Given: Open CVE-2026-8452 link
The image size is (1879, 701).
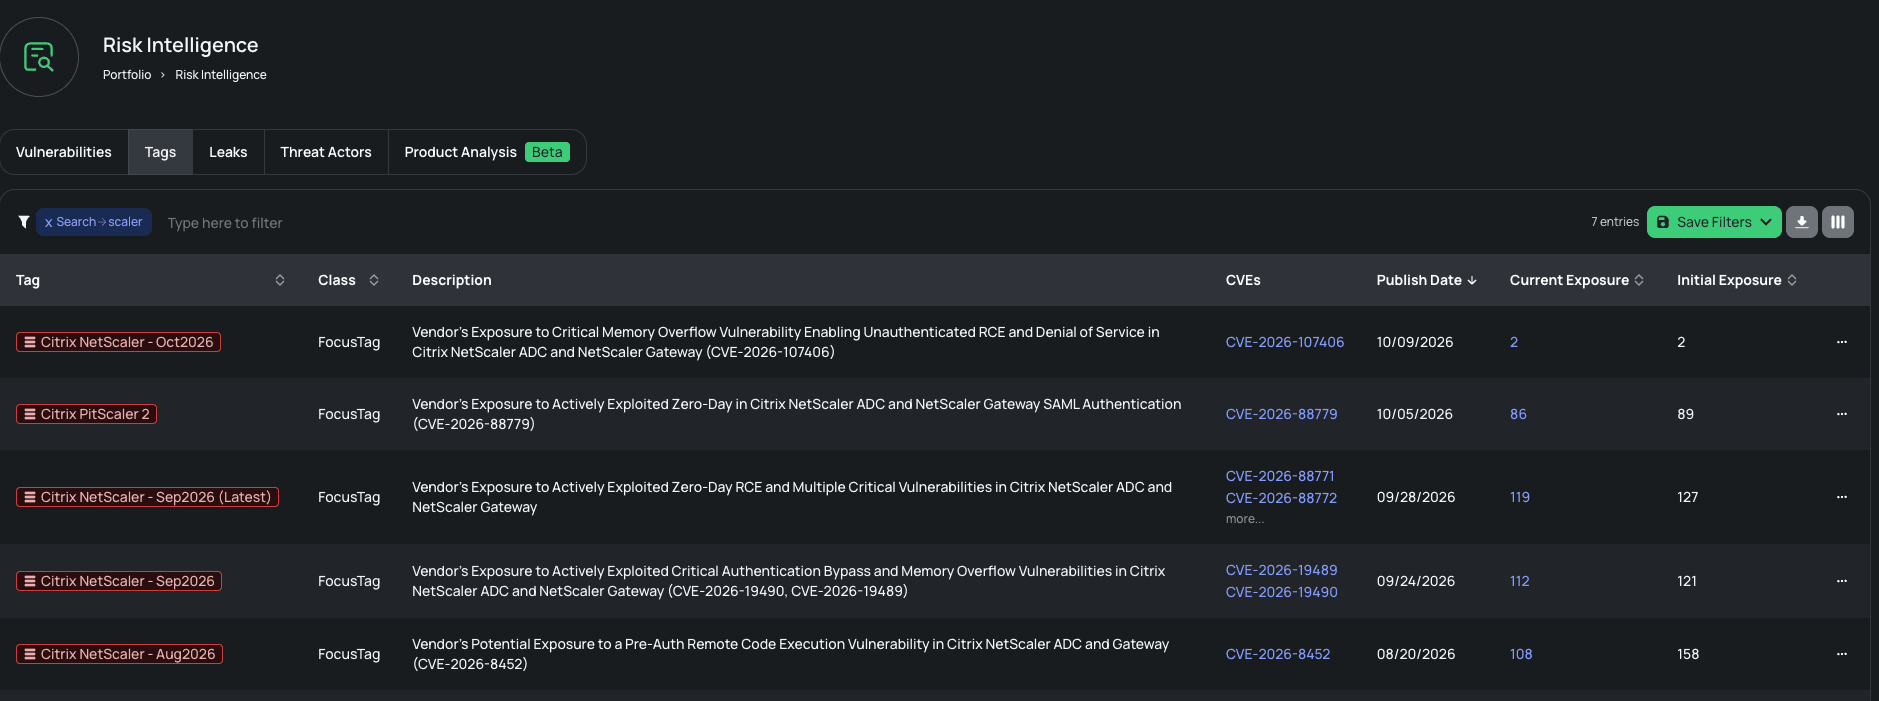Looking at the screenshot, I should 1278,654.
